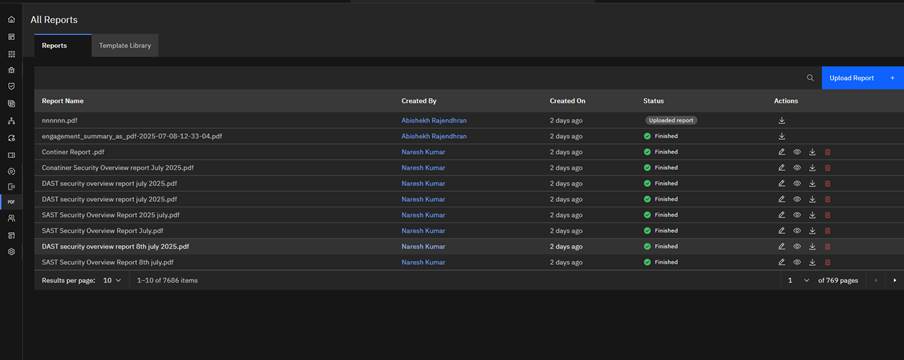Select DAST security overview report 8th july 2025.pdf name
904x360 pixels.
[115, 246]
